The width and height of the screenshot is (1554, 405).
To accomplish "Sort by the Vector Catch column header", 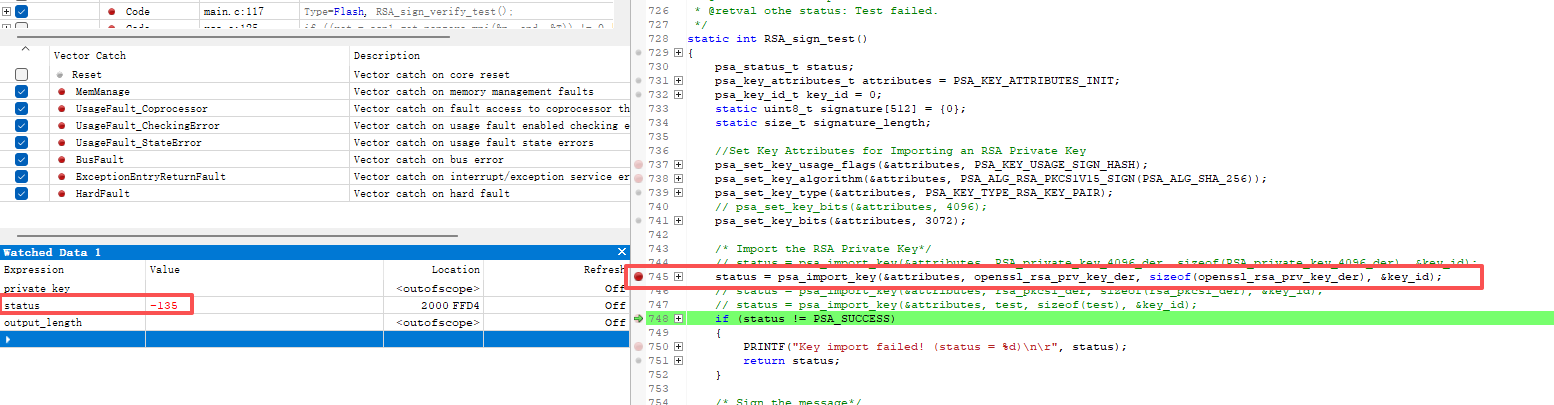I will pyautogui.click(x=90, y=56).
